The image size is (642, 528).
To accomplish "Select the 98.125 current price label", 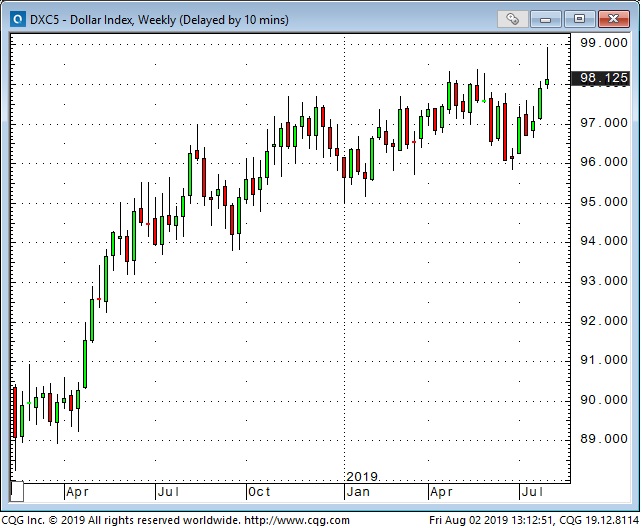I will point(600,78).
